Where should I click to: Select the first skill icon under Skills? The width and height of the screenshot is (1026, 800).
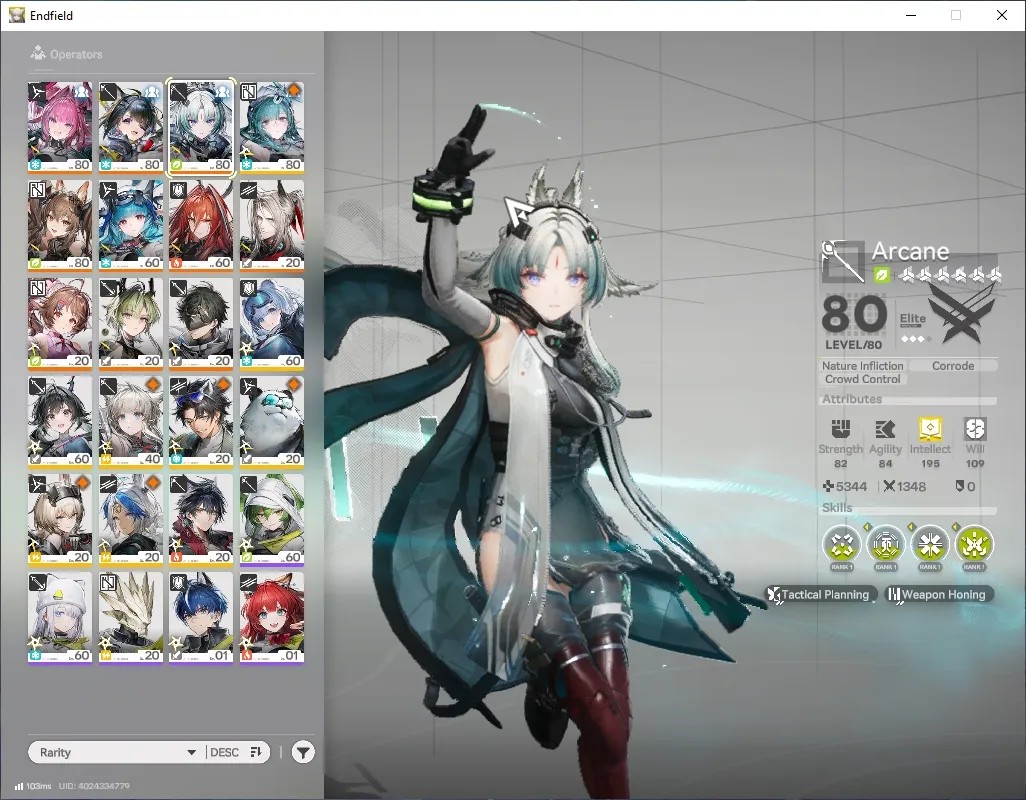841,544
